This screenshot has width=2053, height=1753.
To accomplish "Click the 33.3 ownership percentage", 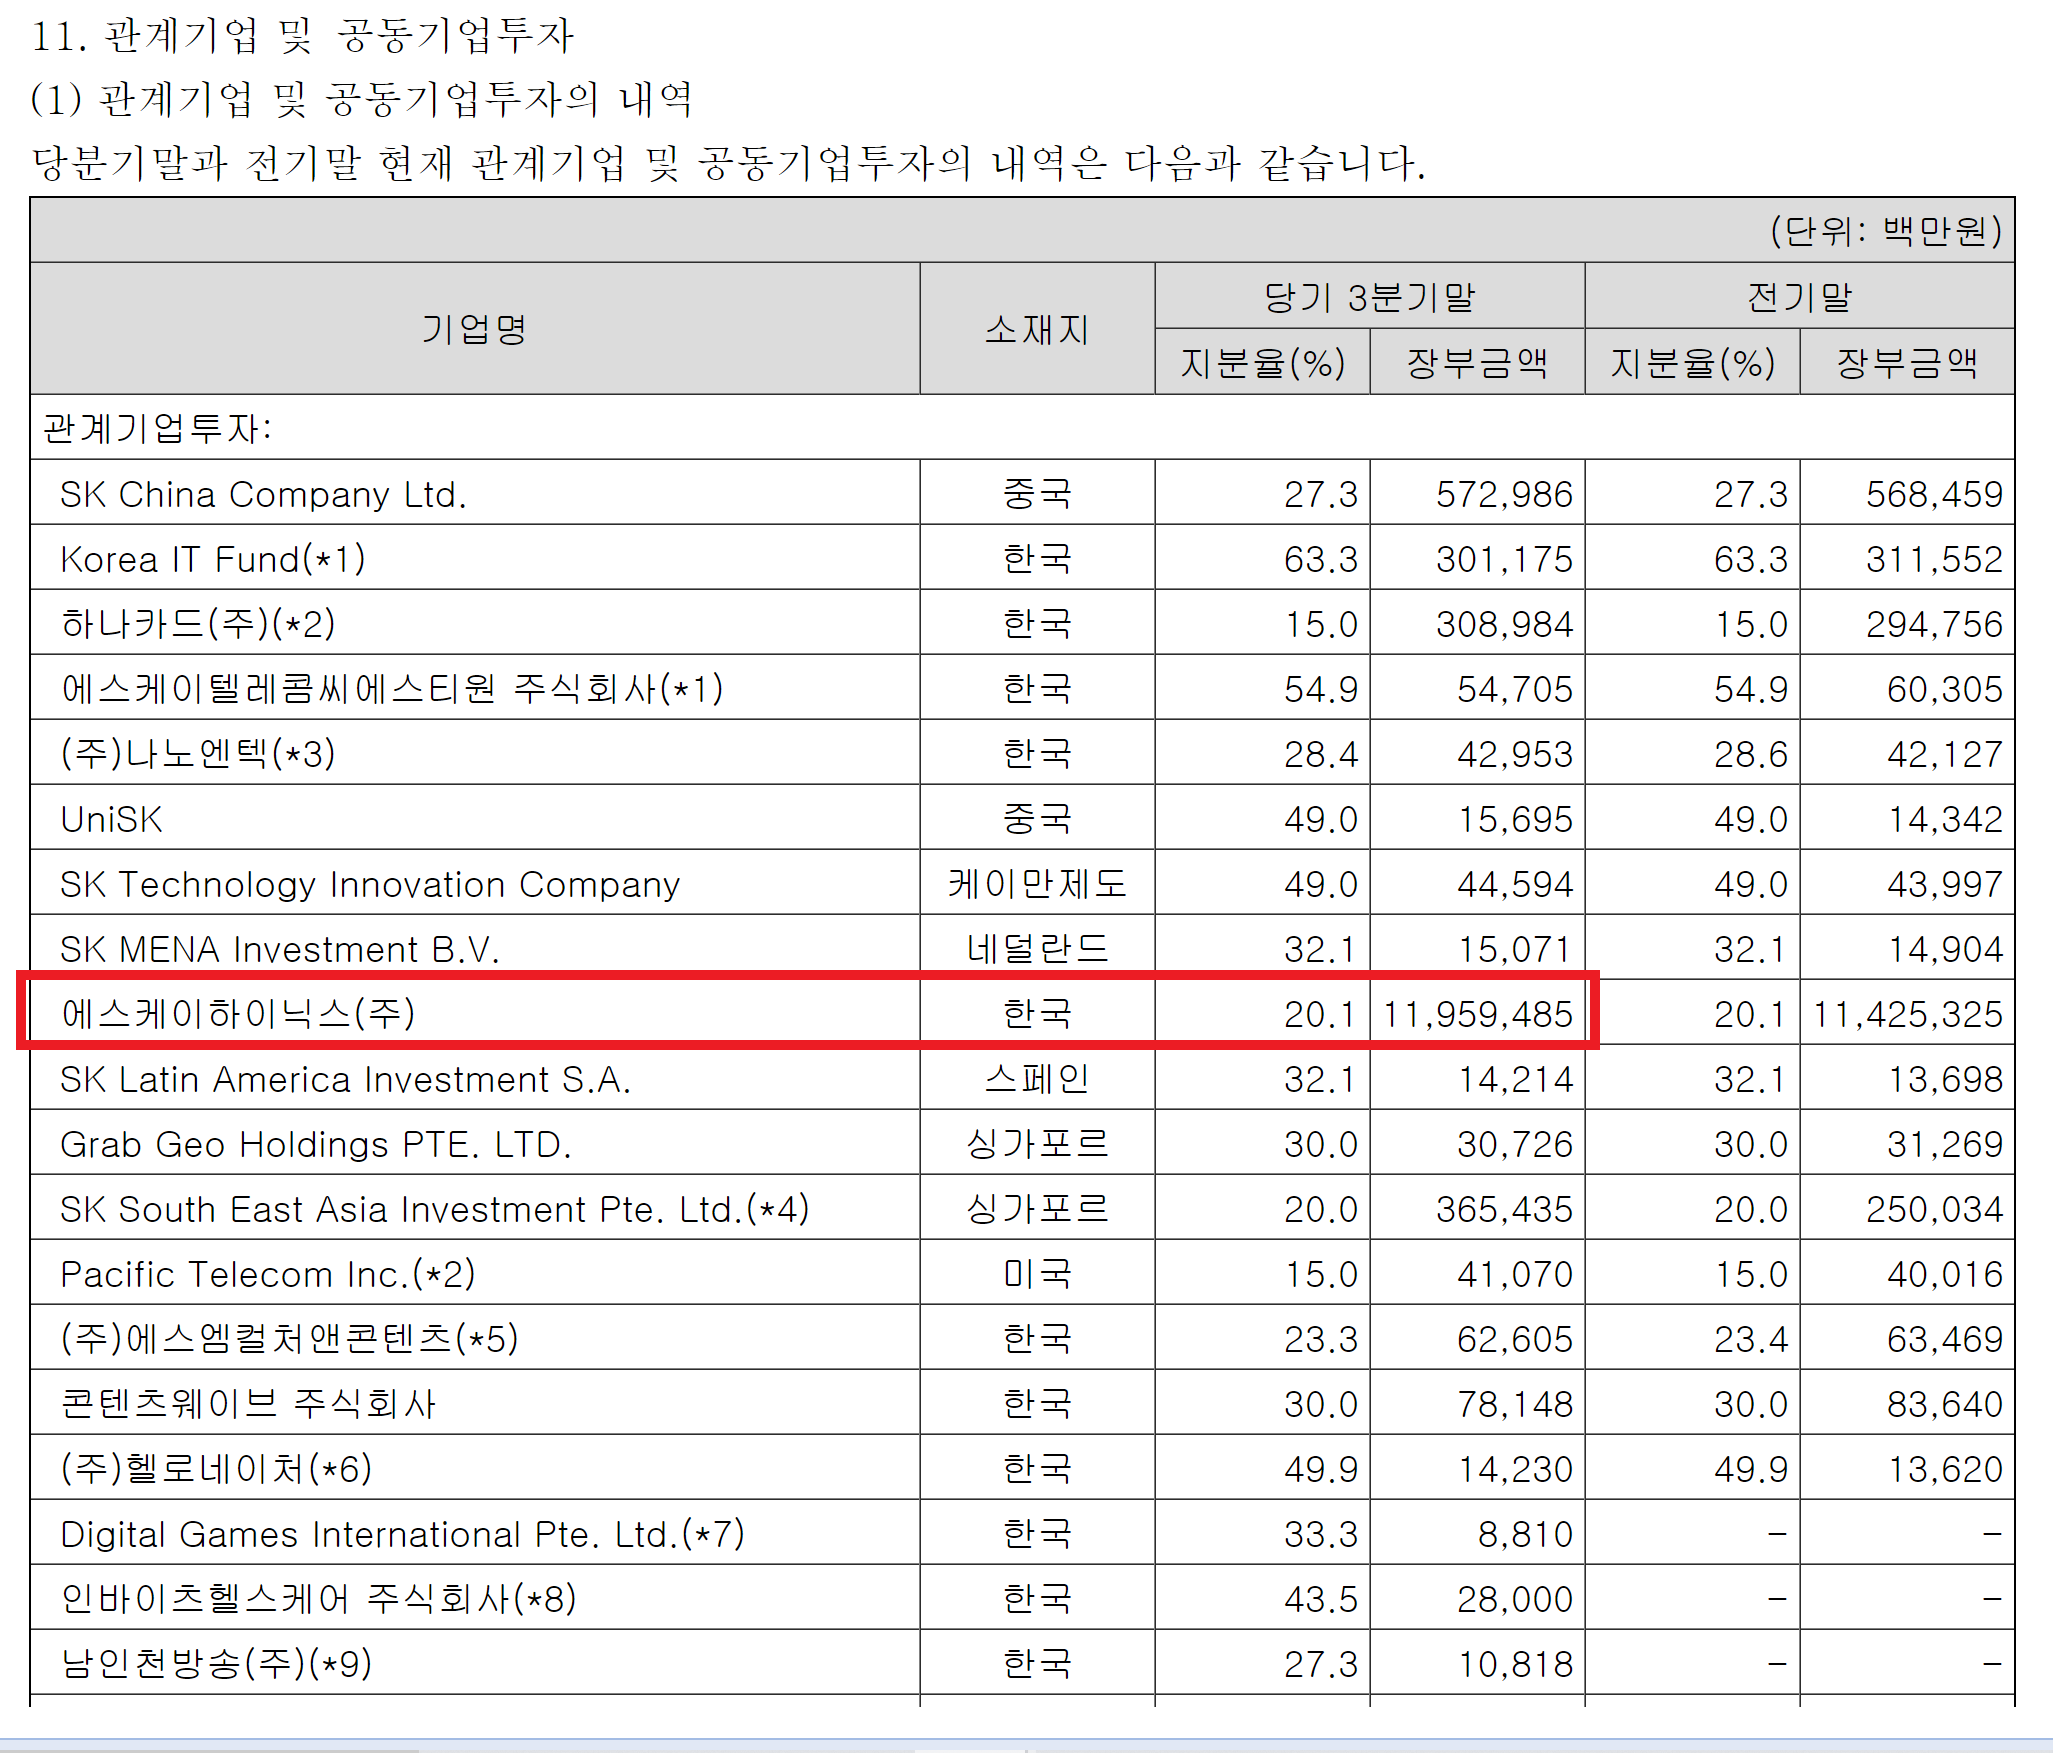I will [1321, 1534].
